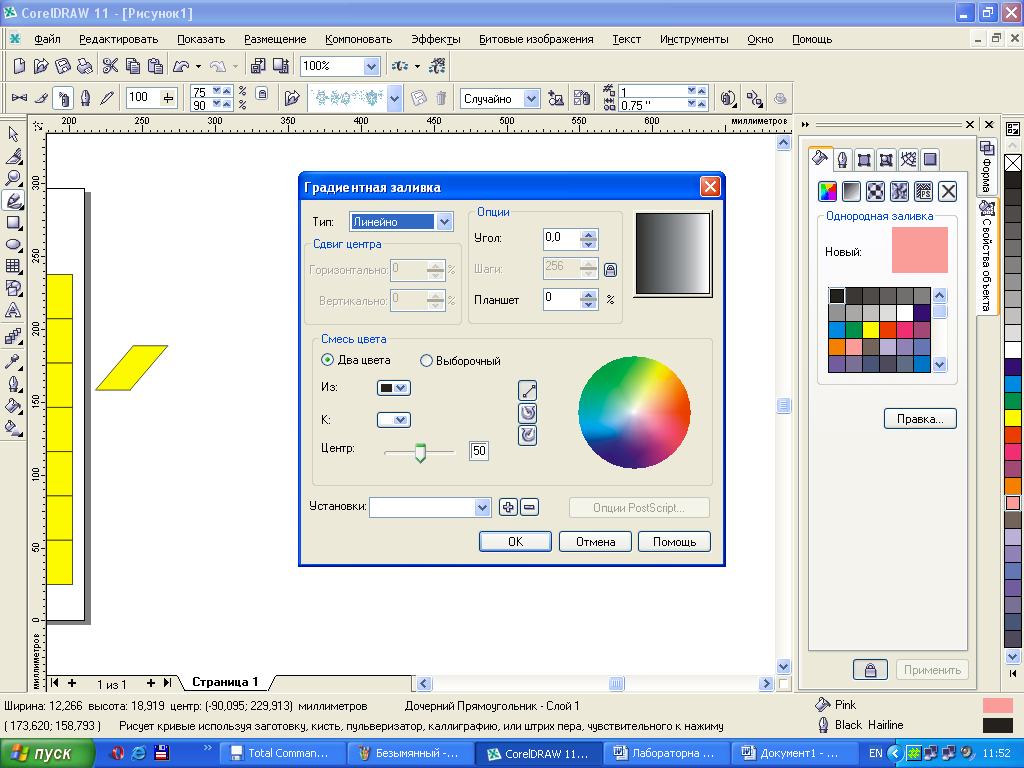Screen dimensions: 1024x768
Task: Open the 'Файл' menu
Action: pos(47,39)
